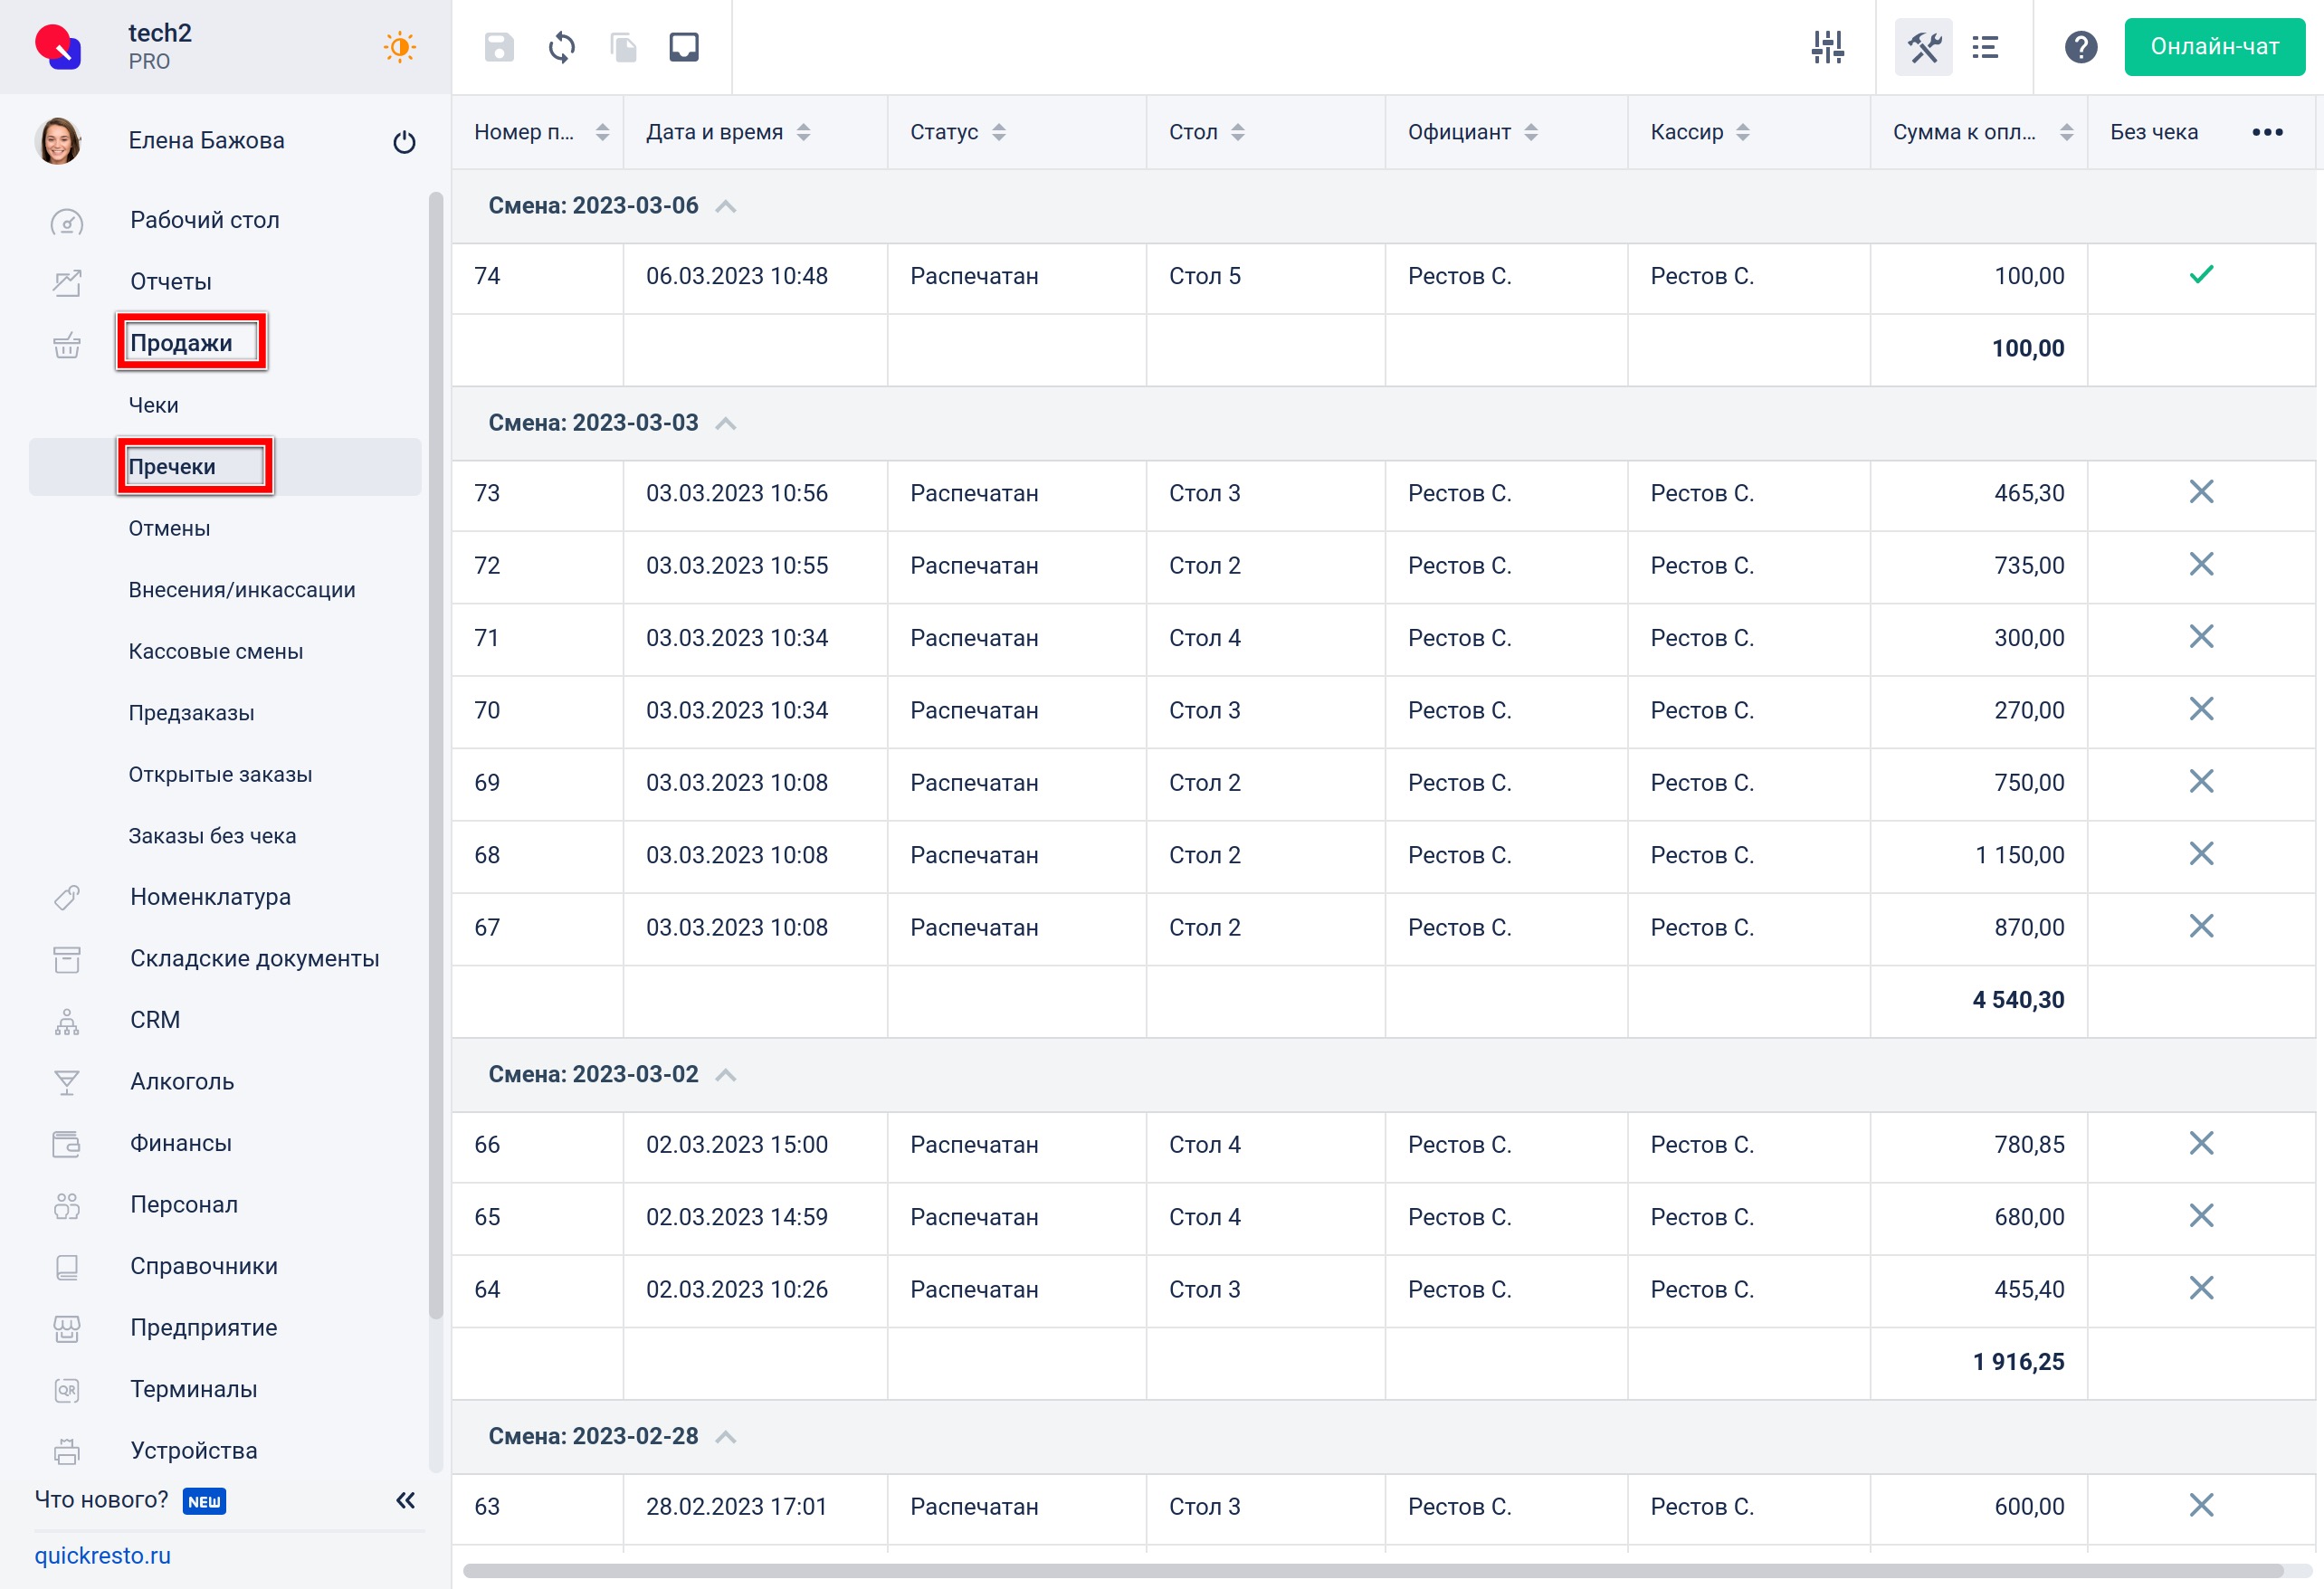Click the save disk icon in toolbar
2324x1589 pixels.
click(x=499, y=47)
